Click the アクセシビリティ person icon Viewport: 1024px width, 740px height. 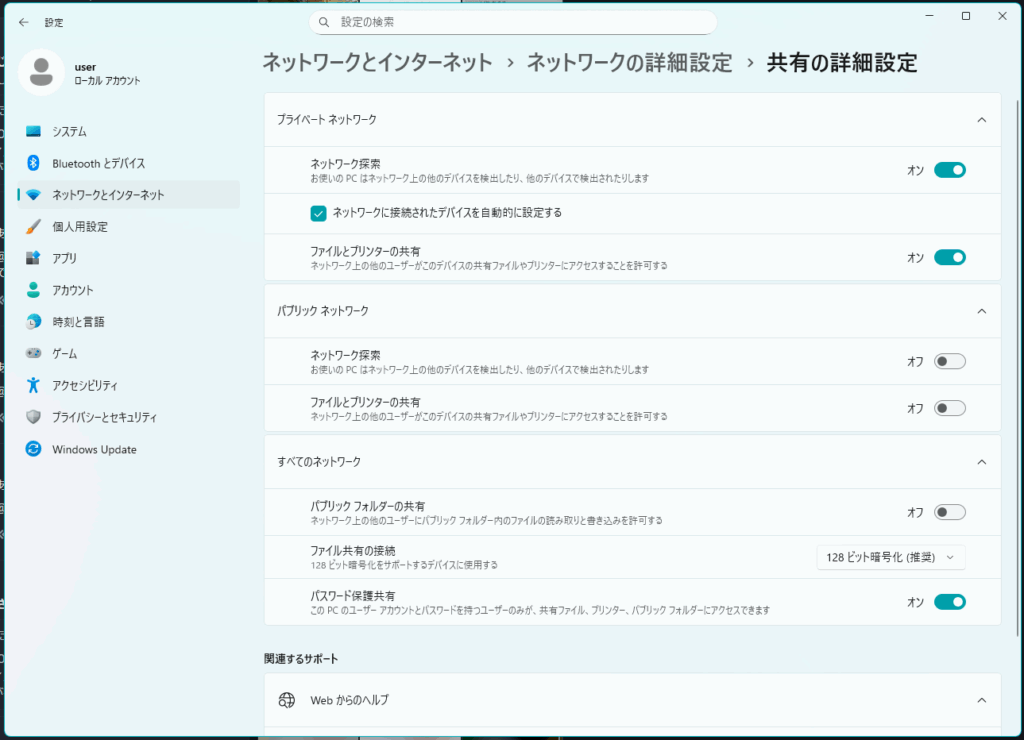coord(34,385)
